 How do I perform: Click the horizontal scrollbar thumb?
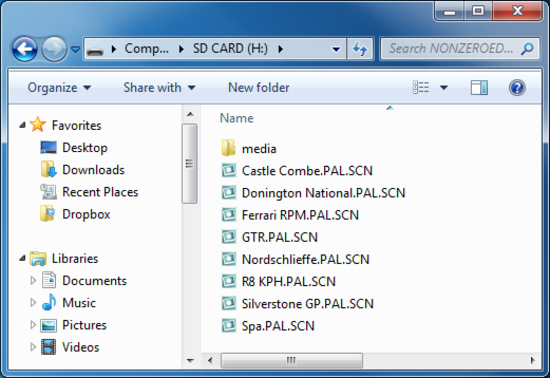[291, 360]
